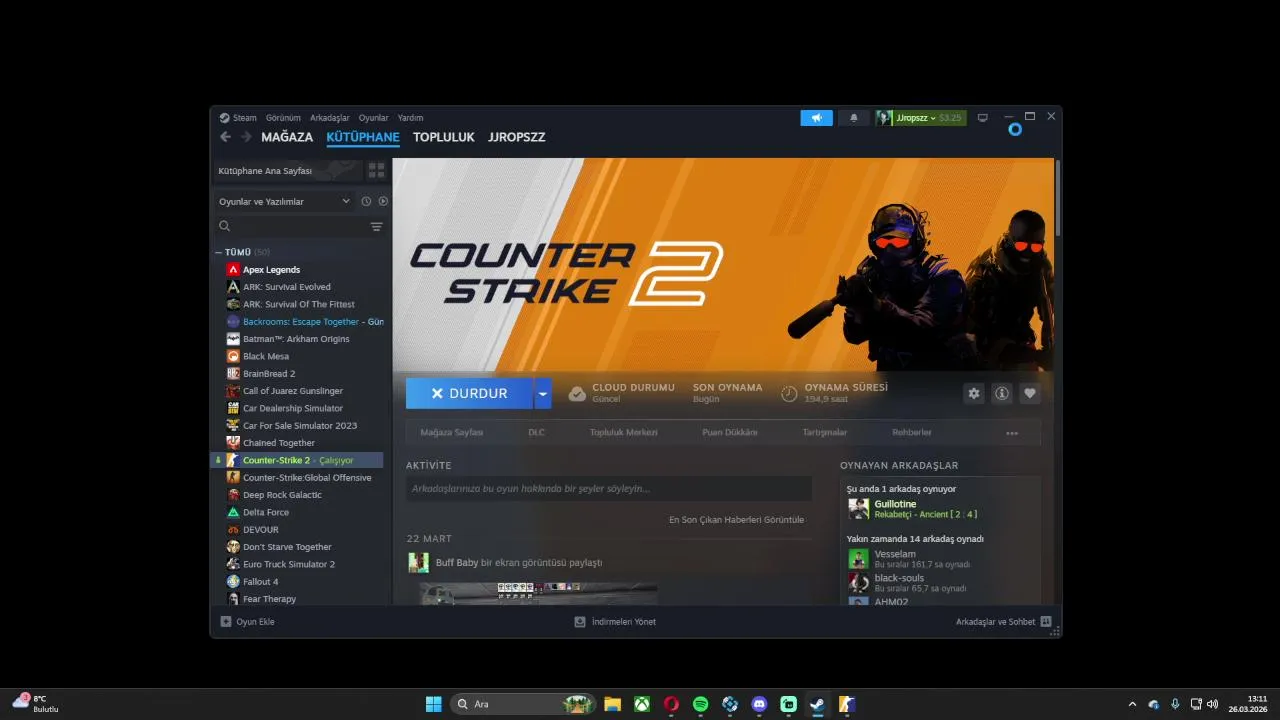
Task: Open the Steam menu
Action: tap(245, 118)
